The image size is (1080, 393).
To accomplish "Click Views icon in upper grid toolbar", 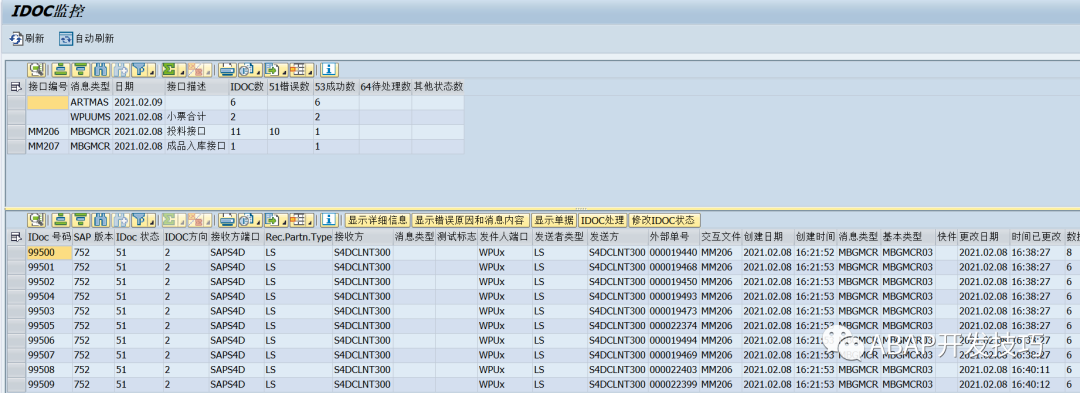I will pyautogui.click(x=247, y=70).
